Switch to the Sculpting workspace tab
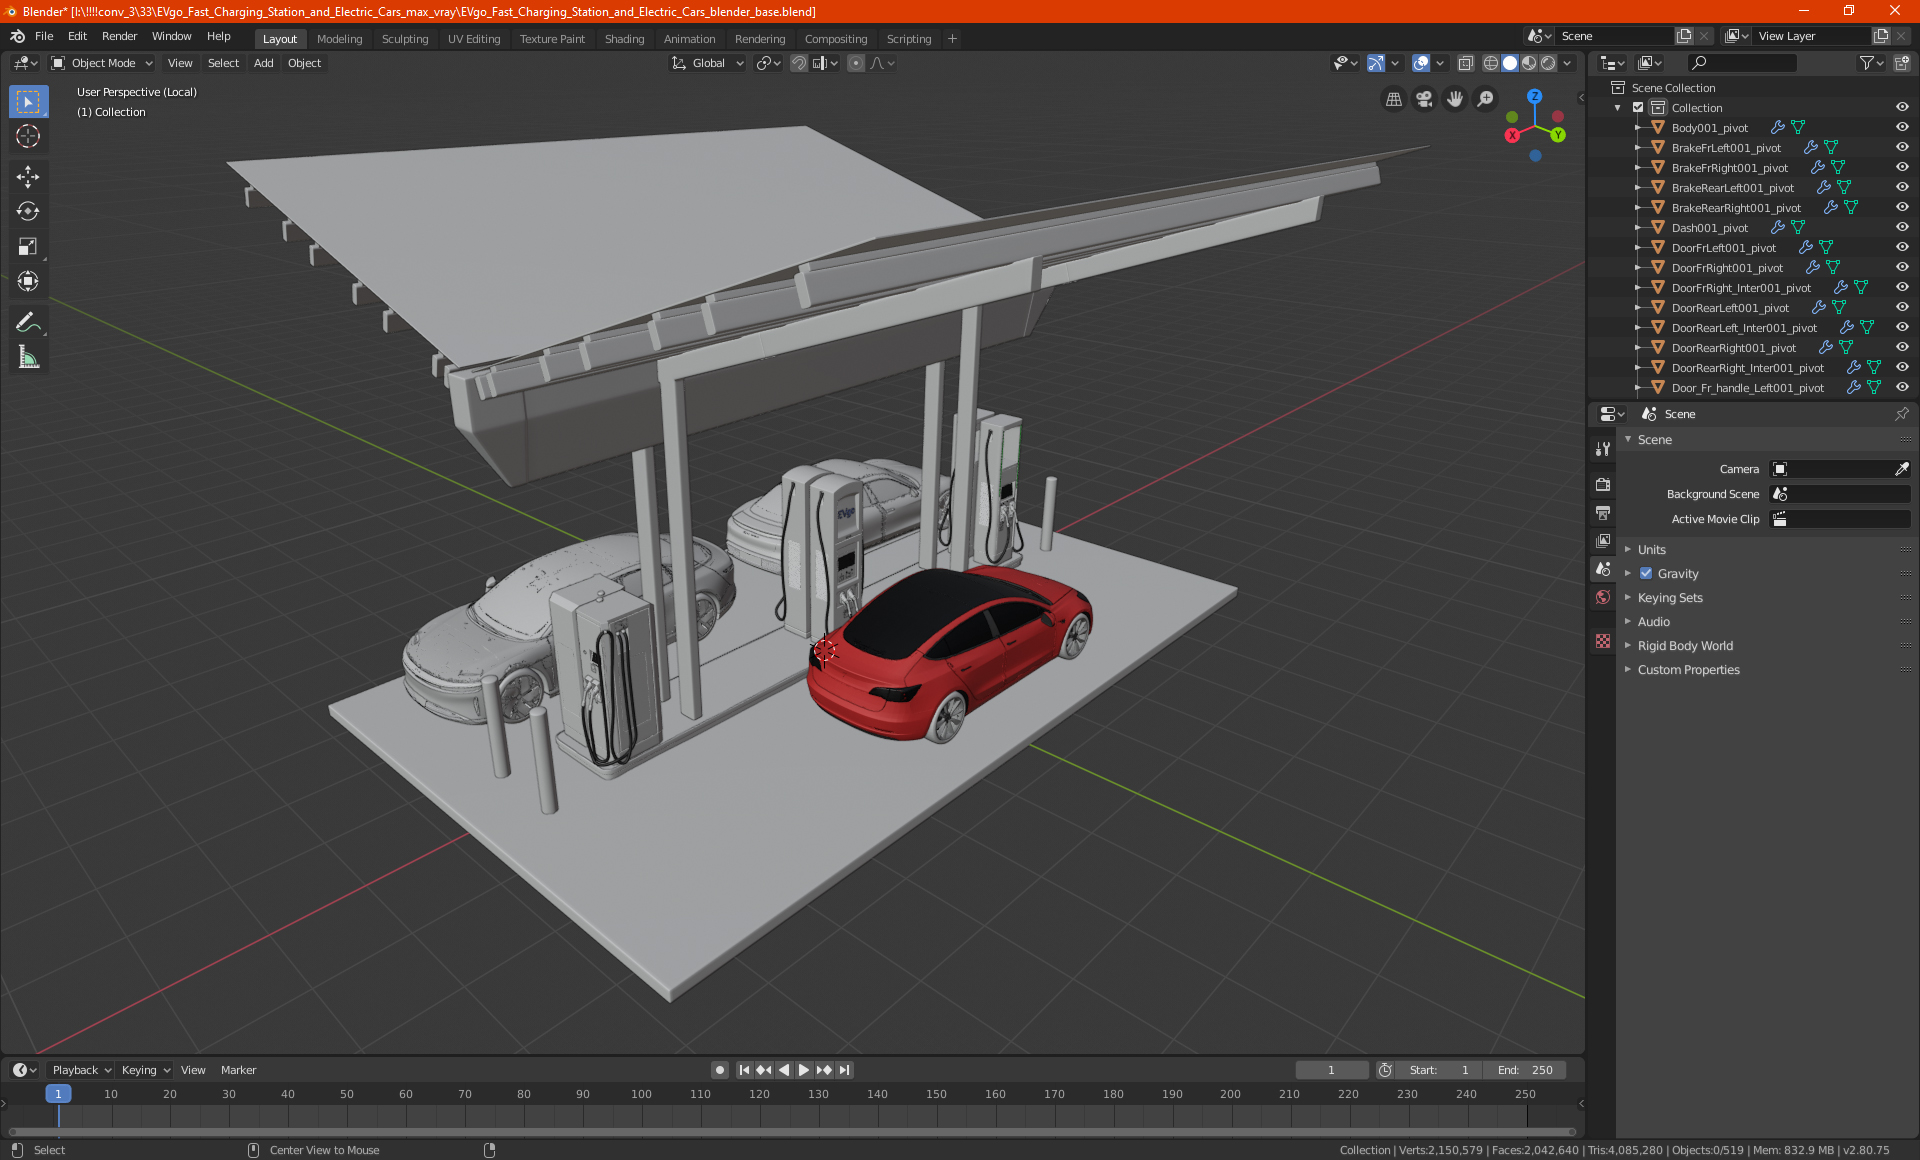 click(x=404, y=39)
